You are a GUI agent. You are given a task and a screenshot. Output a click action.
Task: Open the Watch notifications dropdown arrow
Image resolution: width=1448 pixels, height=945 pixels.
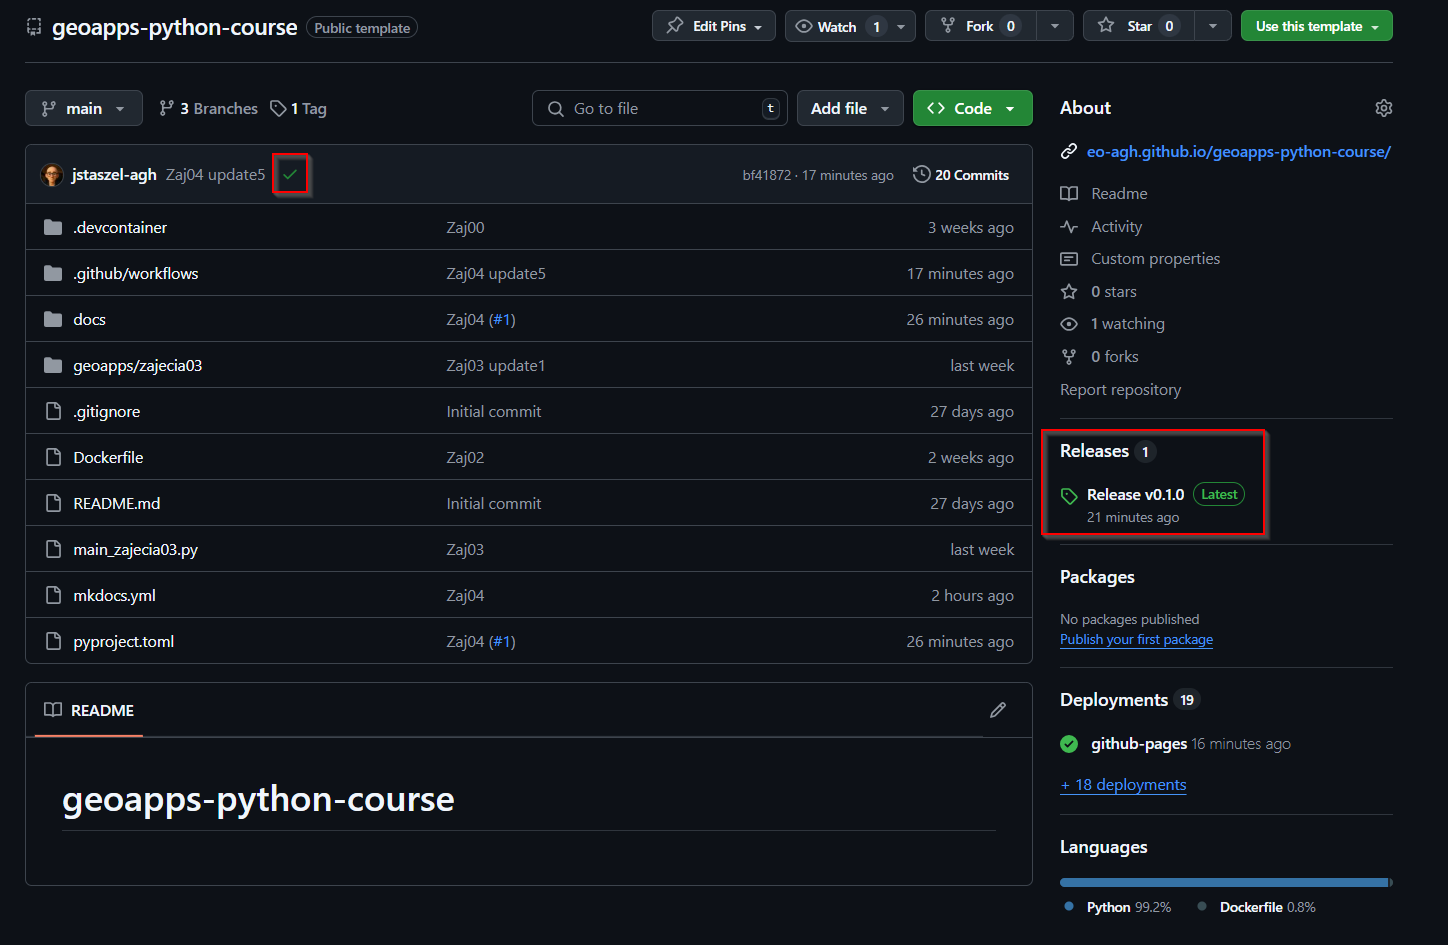click(x=901, y=26)
